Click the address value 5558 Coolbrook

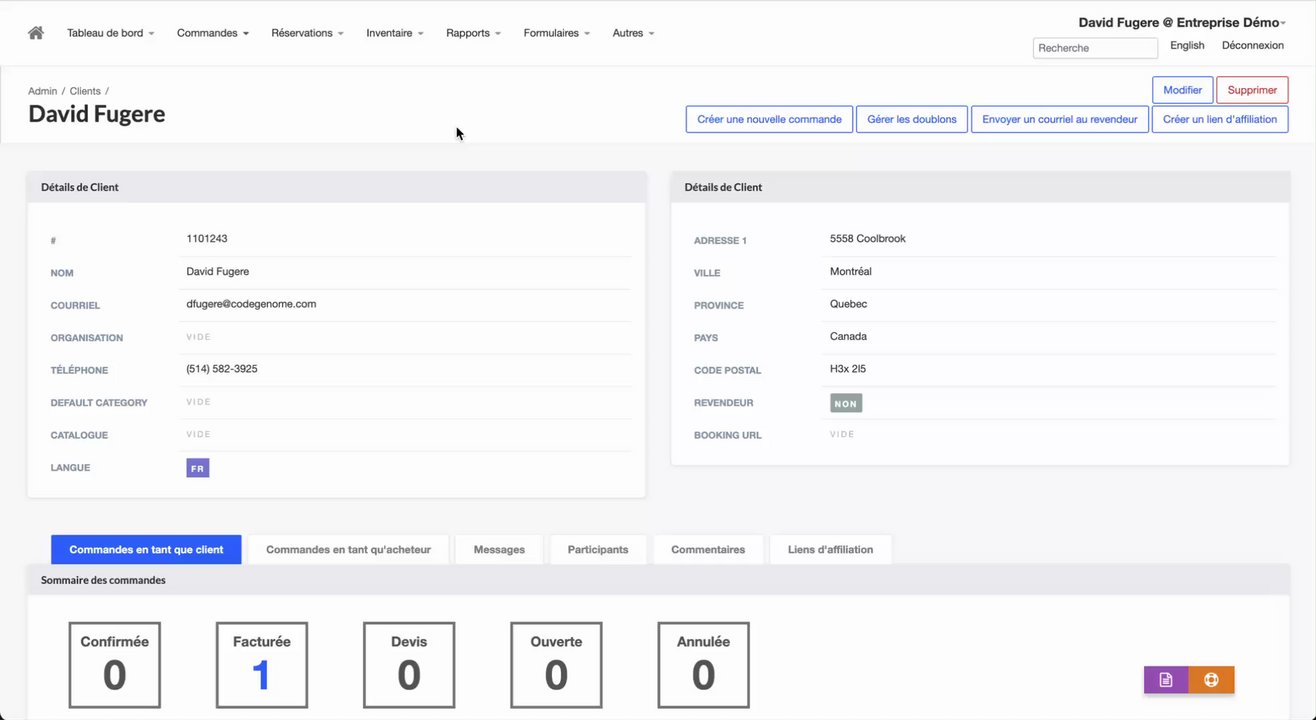click(868, 239)
